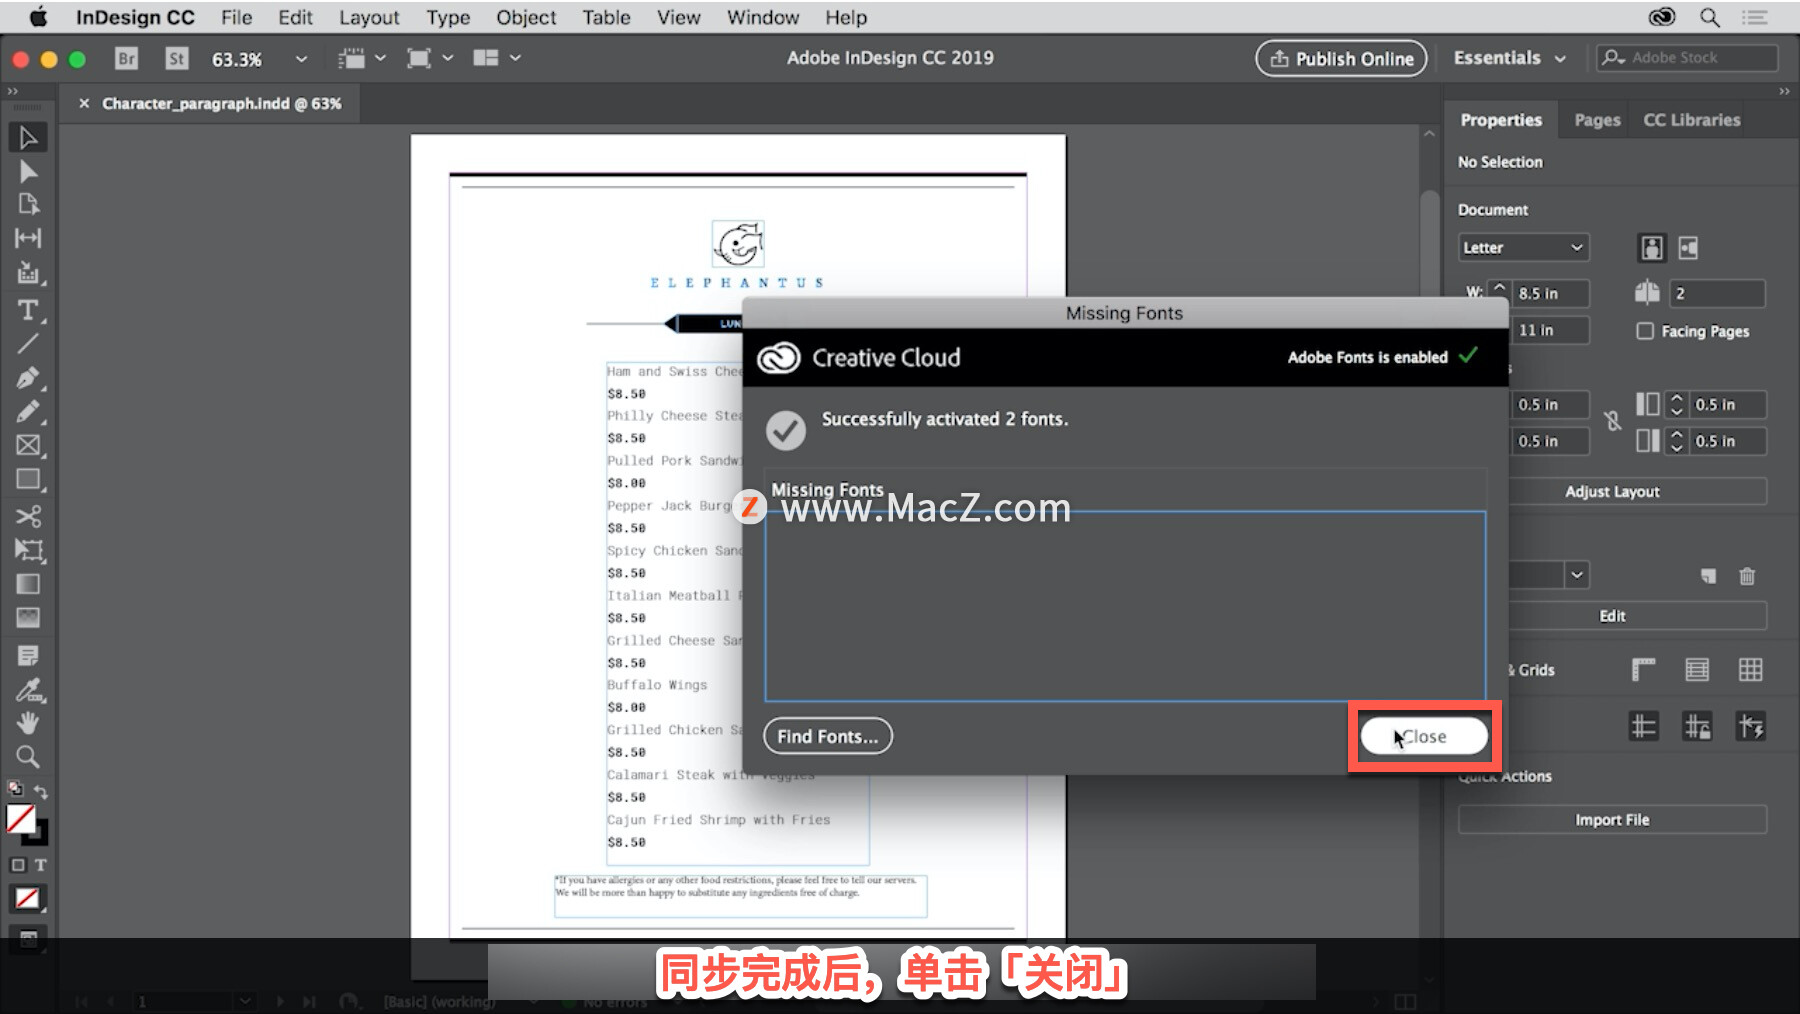Select the Hand tool
Image resolution: width=1800 pixels, height=1014 pixels.
click(x=28, y=723)
